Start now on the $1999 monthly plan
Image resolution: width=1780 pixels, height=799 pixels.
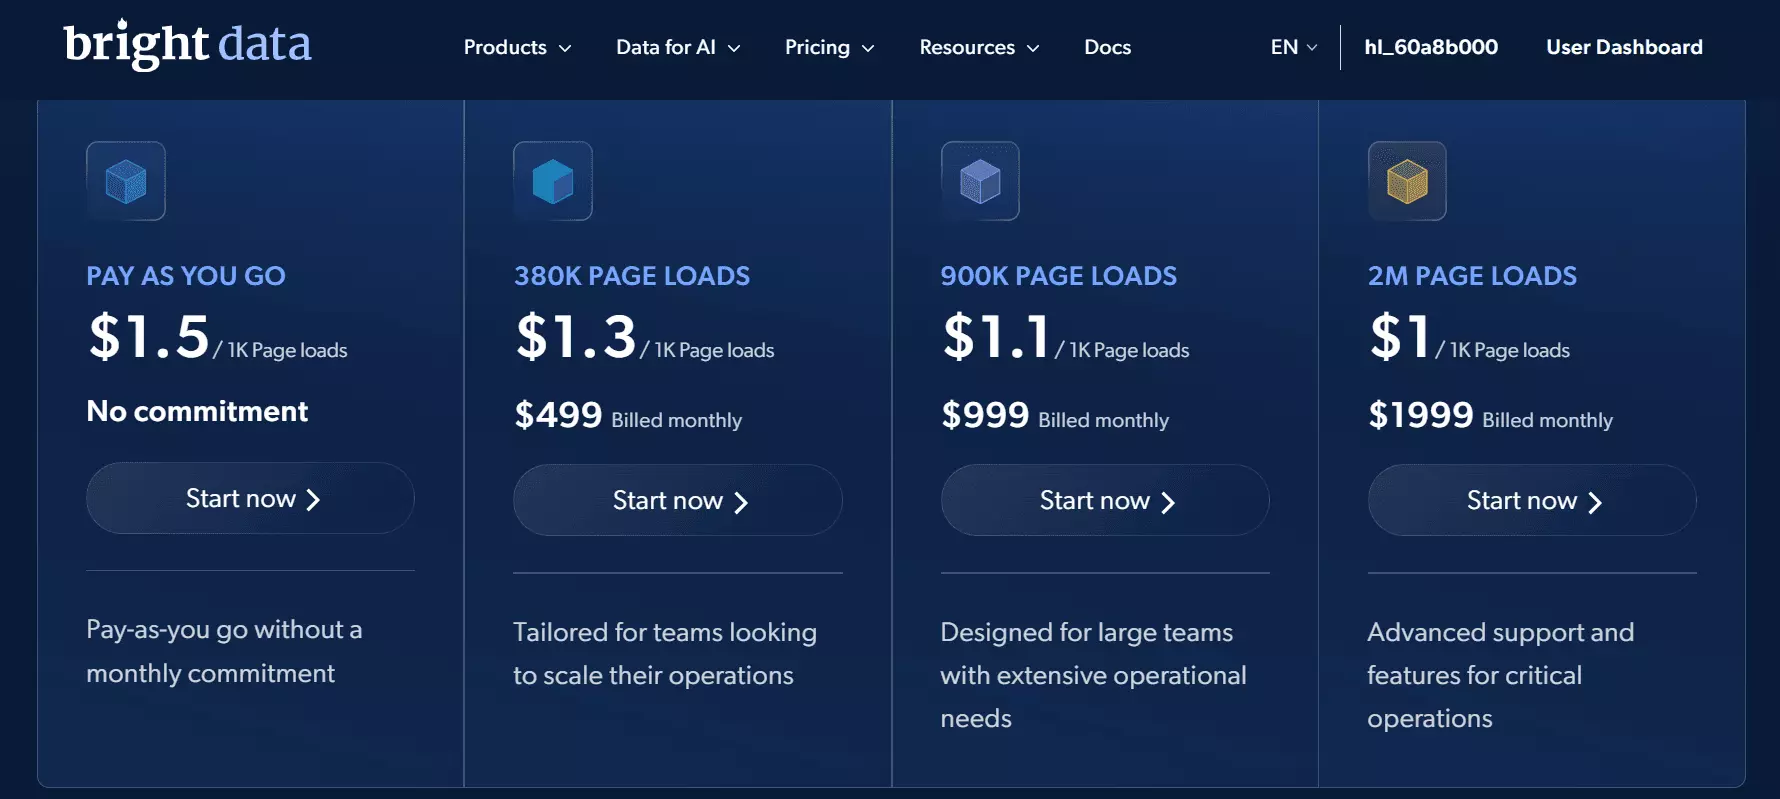(x=1532, y=500)
